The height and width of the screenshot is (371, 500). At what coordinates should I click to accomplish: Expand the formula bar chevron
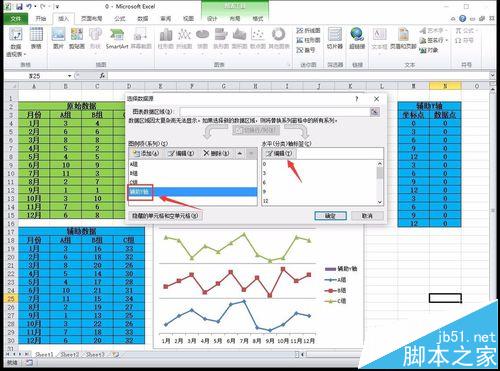(492, 76)
